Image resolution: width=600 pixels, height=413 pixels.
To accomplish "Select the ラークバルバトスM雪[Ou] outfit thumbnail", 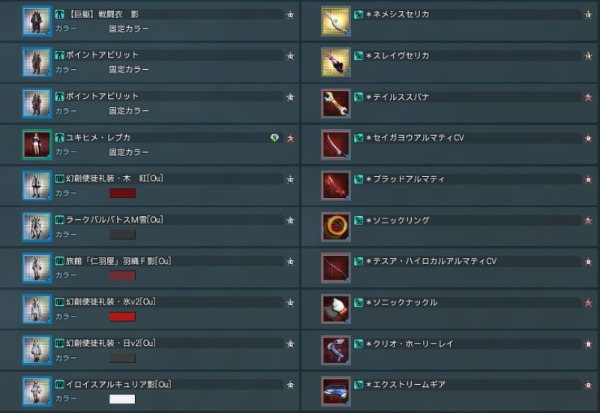I will 37,227.
